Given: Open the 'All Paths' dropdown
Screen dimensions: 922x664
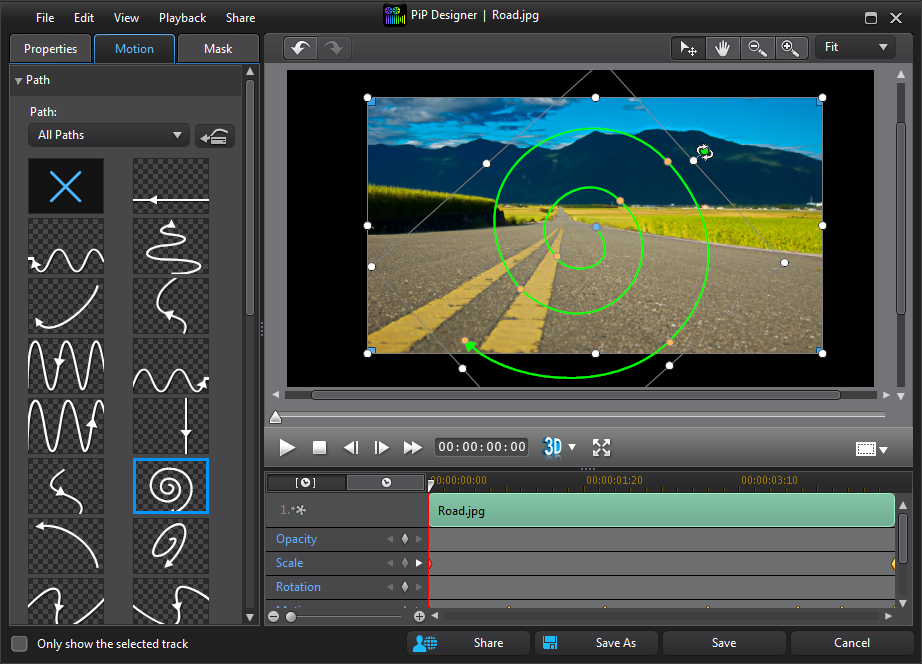Looking at the screenshot, I should 108,134.
